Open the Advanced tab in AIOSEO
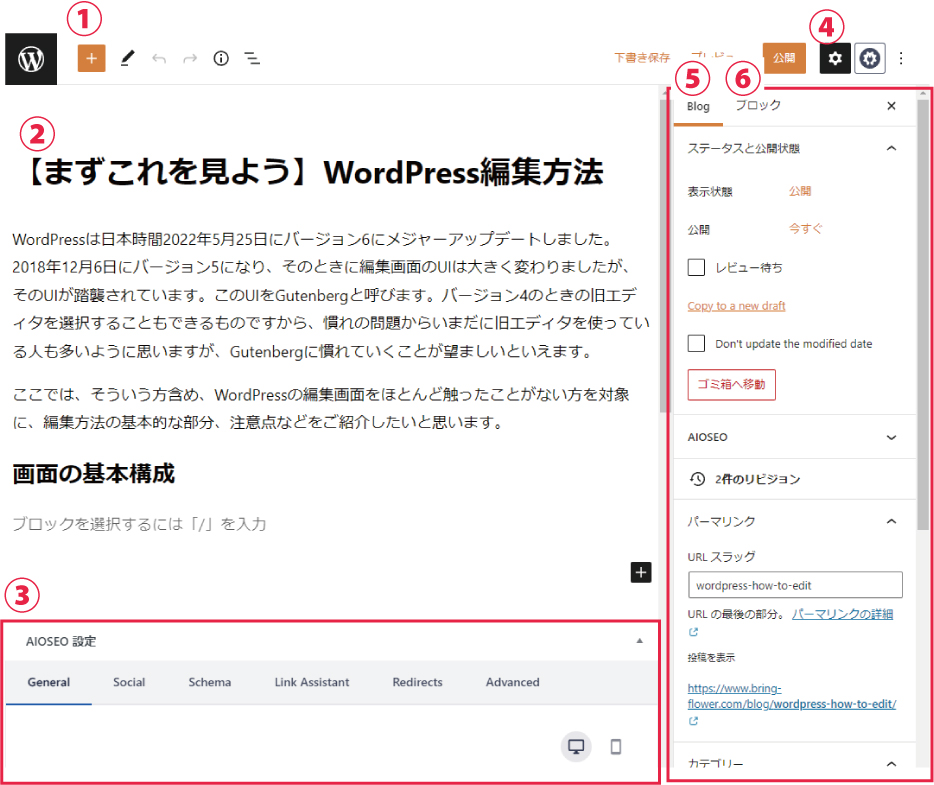Viewport: 934px width, 785px height. click(512, 683)
